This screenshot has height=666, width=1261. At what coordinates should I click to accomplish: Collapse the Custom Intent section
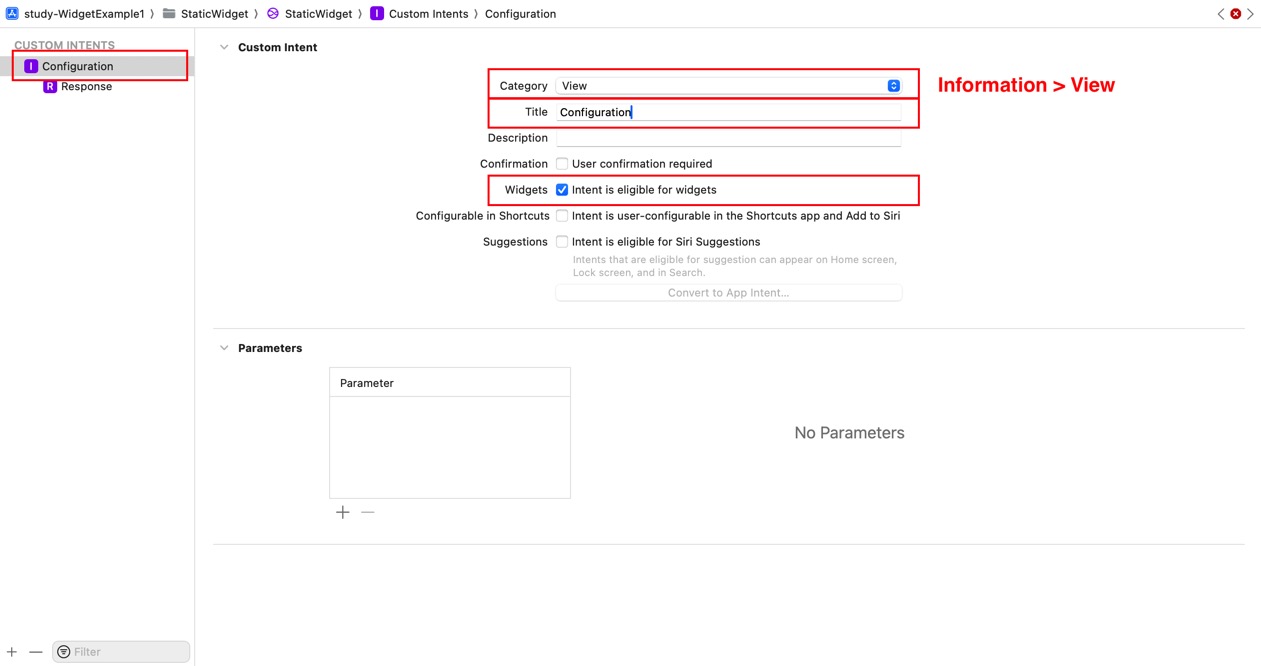click(224, 47)
